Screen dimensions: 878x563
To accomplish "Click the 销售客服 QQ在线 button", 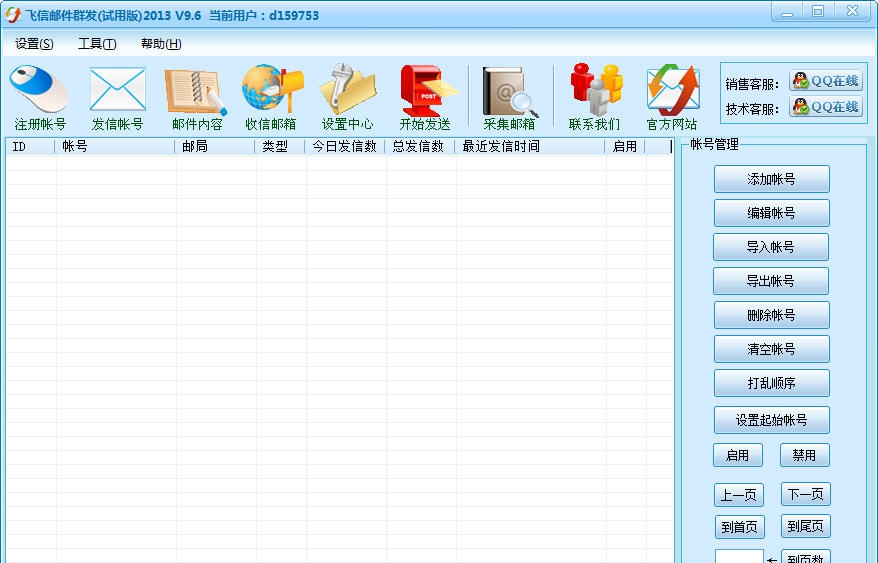I will pos(826,81).
